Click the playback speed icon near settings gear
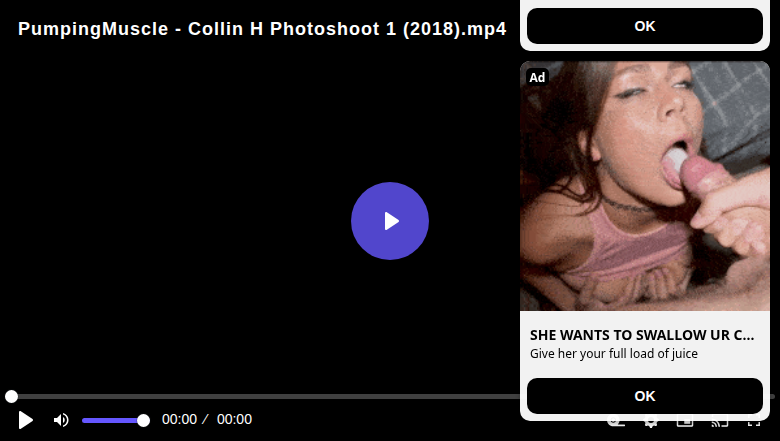This screenshot has width=780, height=441. click(616, 423)
